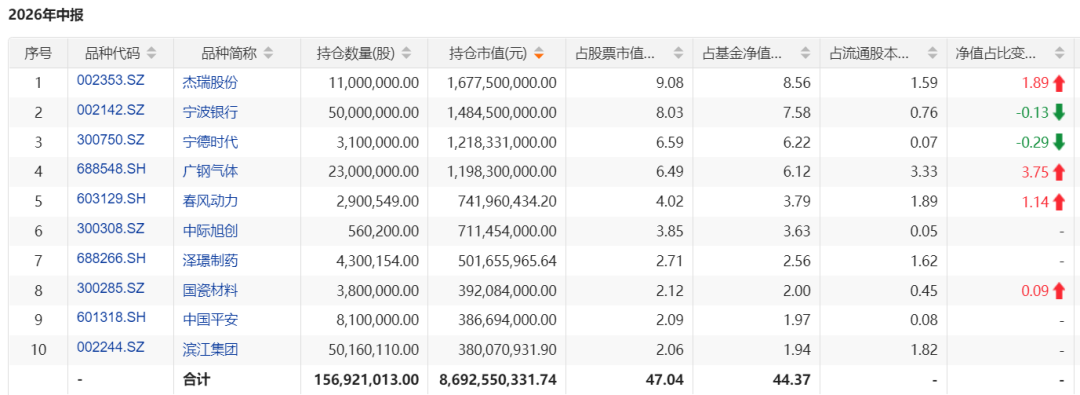Sort by 占基金净值 column arrows
The width and height of the screenshot is (1080, 395).
point(806,53)
